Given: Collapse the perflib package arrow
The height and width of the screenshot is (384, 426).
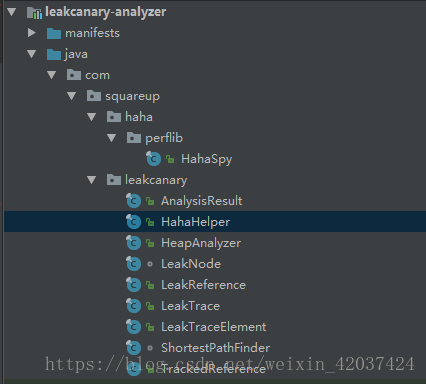Looking at the screenshot, I should pyautogui.click(x=112, y=138).
